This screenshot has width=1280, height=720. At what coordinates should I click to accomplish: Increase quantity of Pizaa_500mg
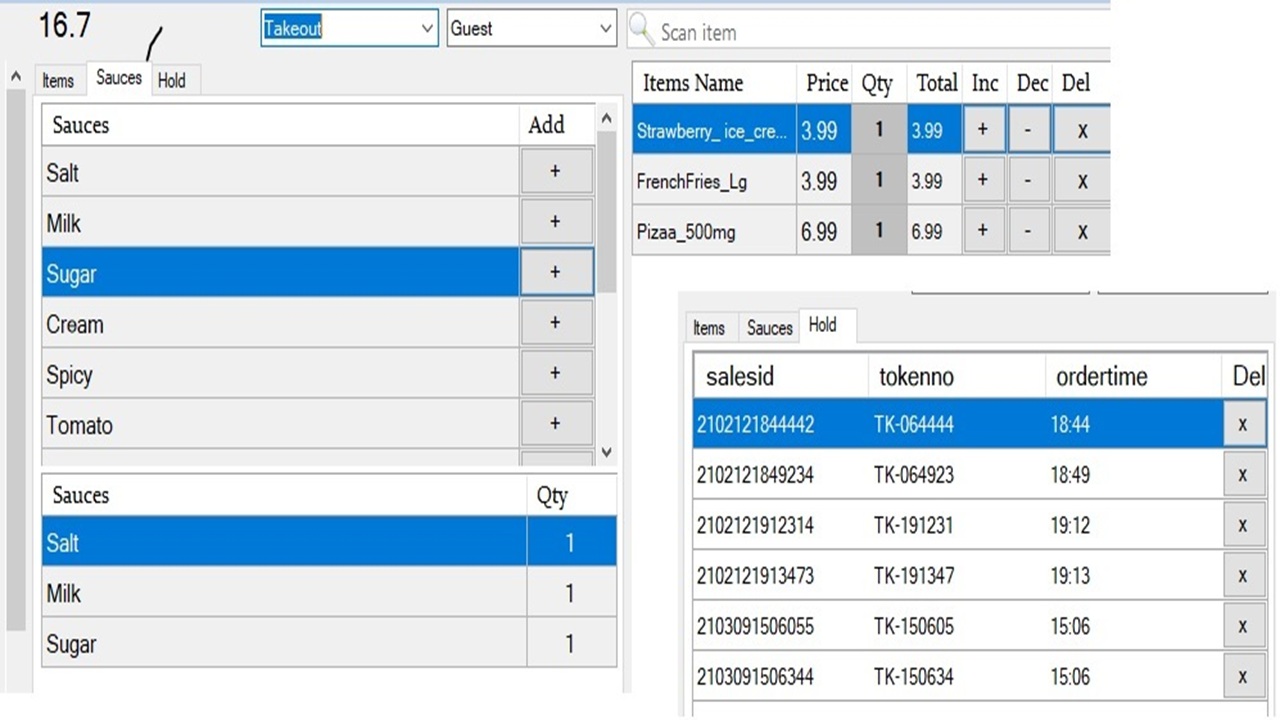pyautogui.click(x=983, y=231)
